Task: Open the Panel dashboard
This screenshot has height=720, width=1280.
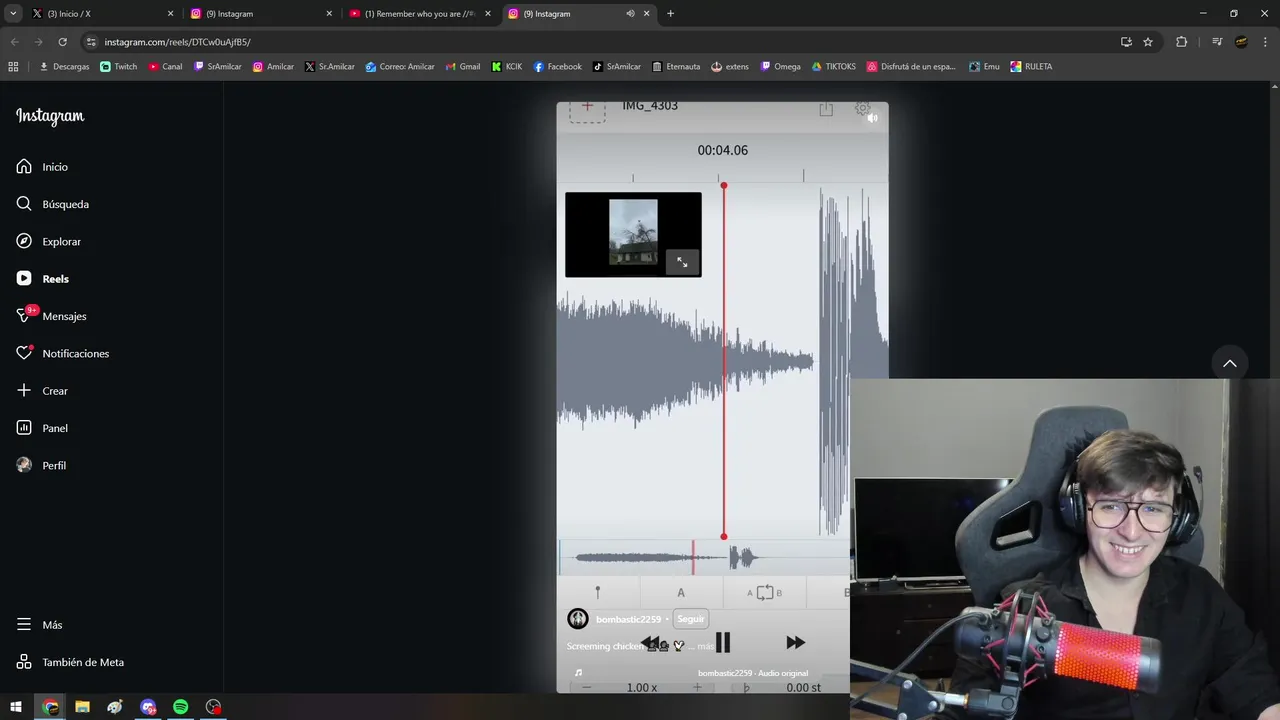Action: pos(42,428)
